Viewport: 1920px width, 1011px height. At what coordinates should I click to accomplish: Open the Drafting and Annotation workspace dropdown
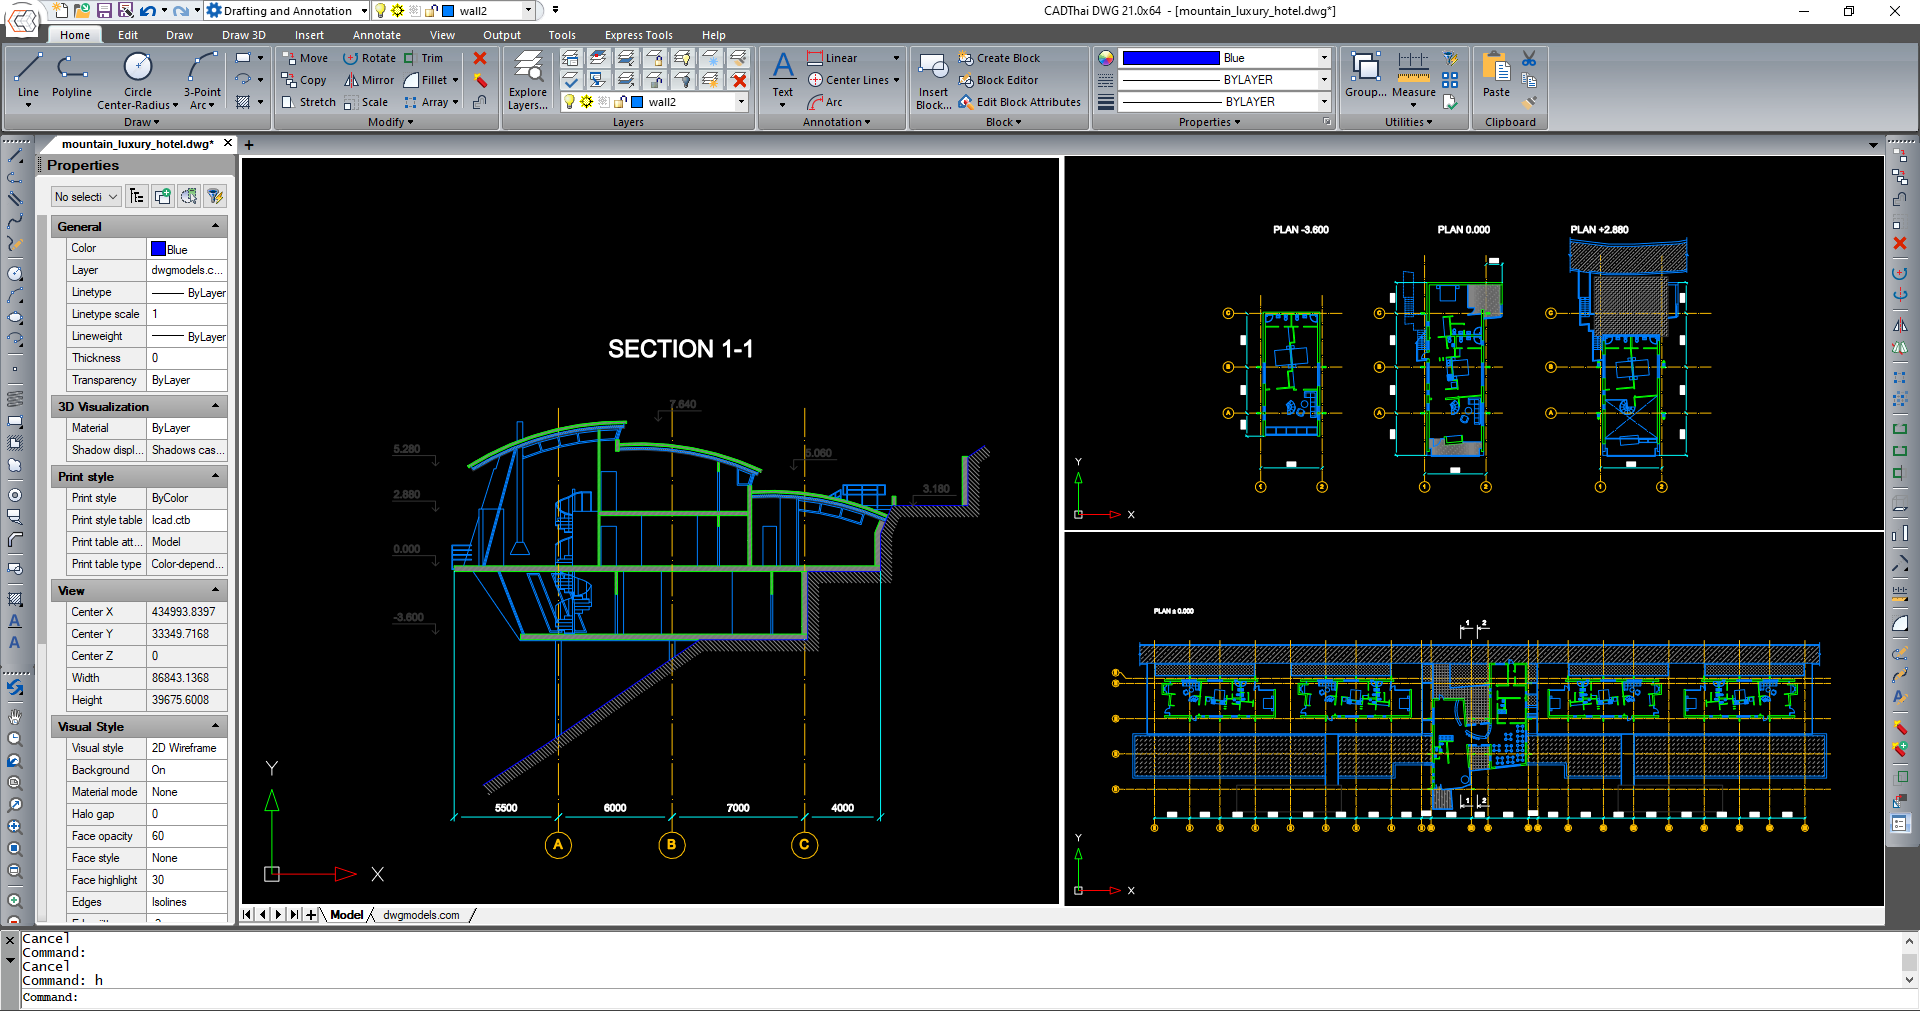click(x=363, y=11)
